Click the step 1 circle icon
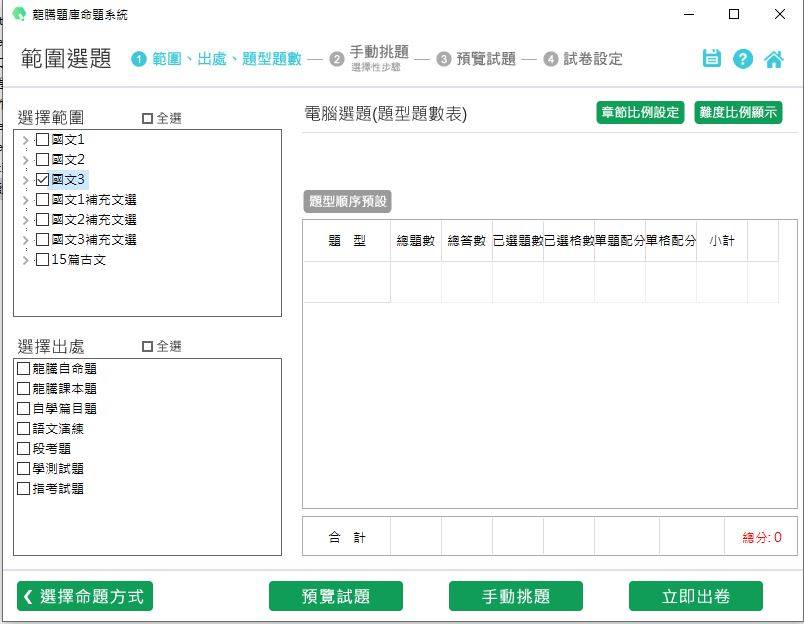This screenshot has height=624, width=804. 139,59
